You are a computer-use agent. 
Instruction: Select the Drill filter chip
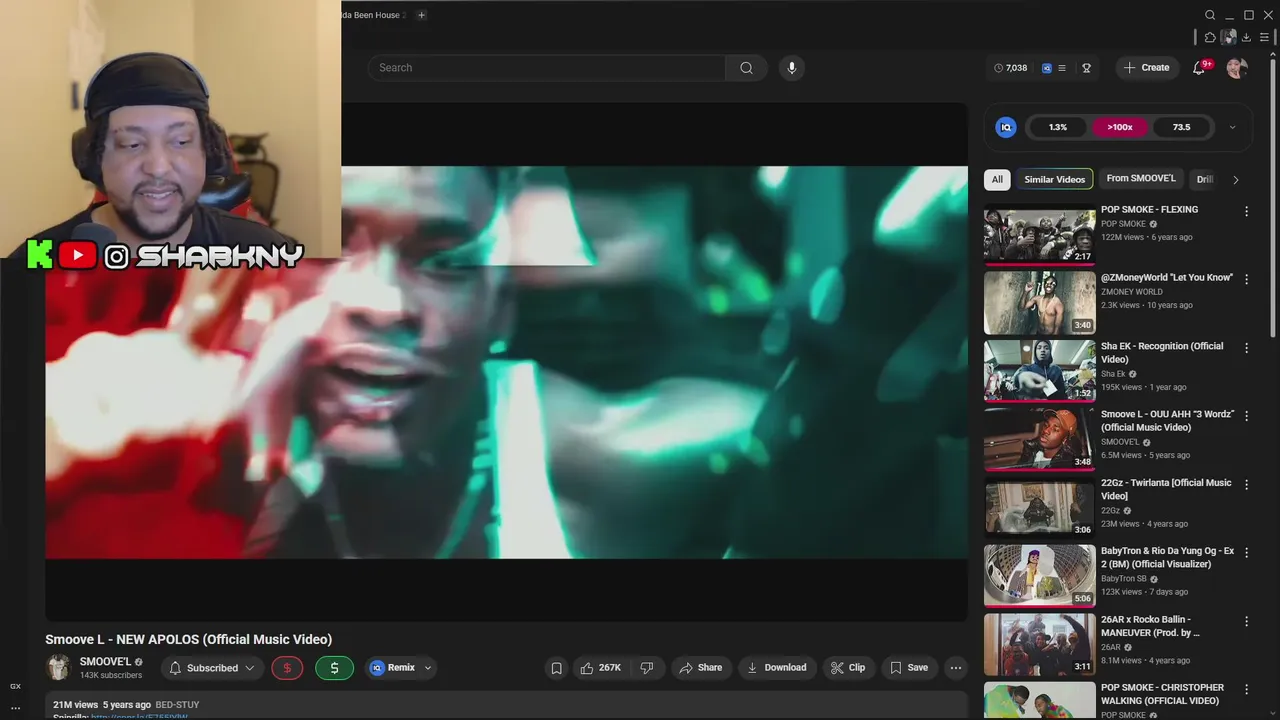(x=1205, y=180)
